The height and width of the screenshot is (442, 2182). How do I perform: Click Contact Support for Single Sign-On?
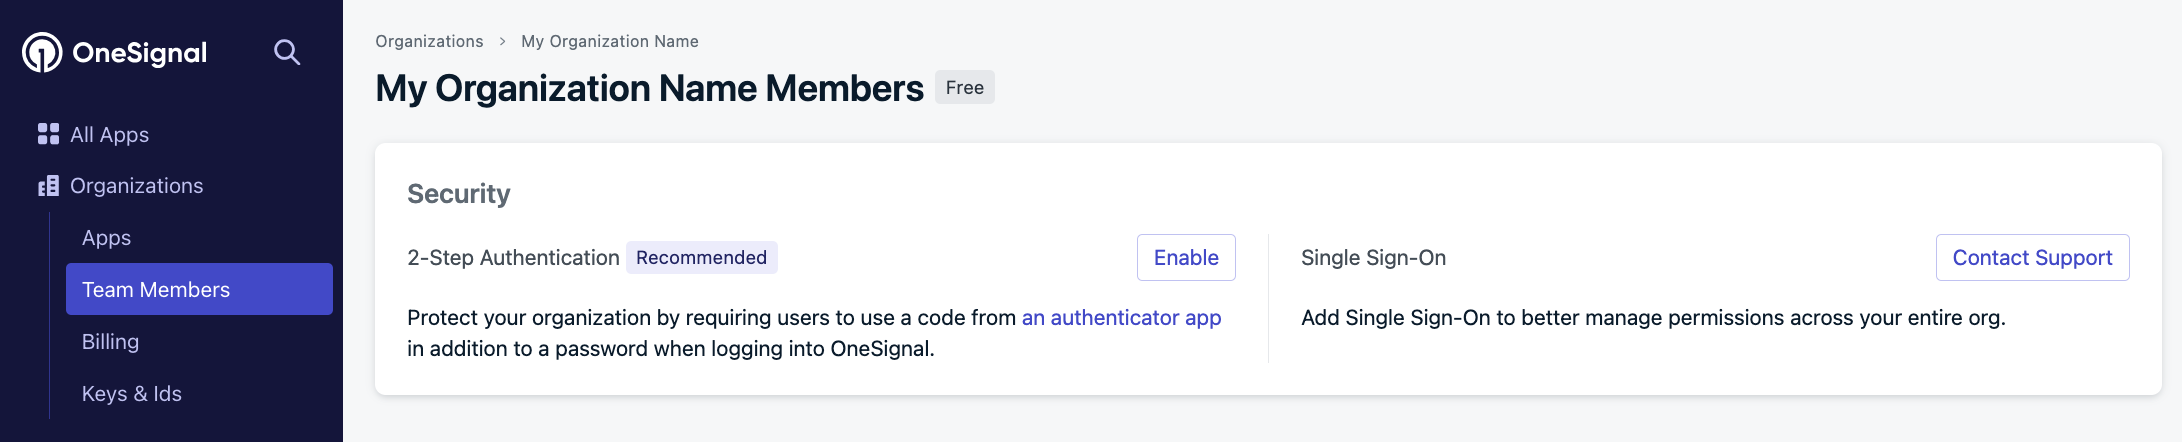tap(2032, 257)
